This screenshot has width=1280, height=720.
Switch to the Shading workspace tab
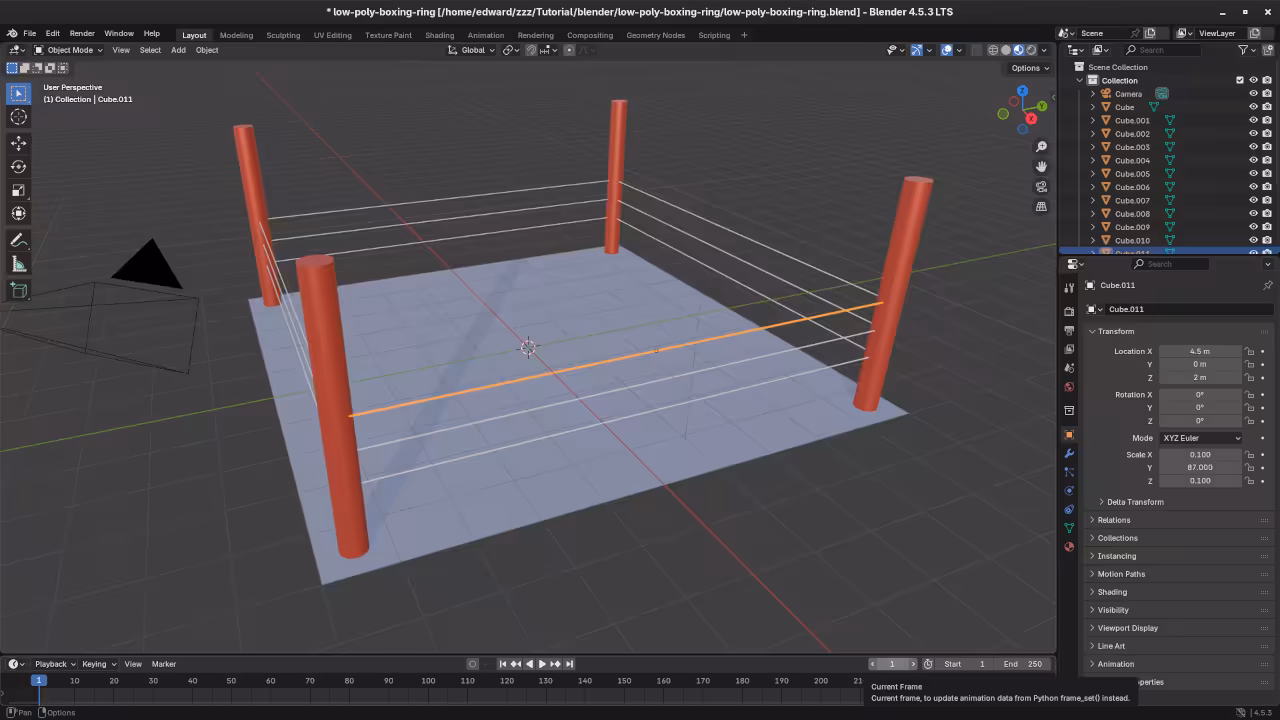point(439,35)
